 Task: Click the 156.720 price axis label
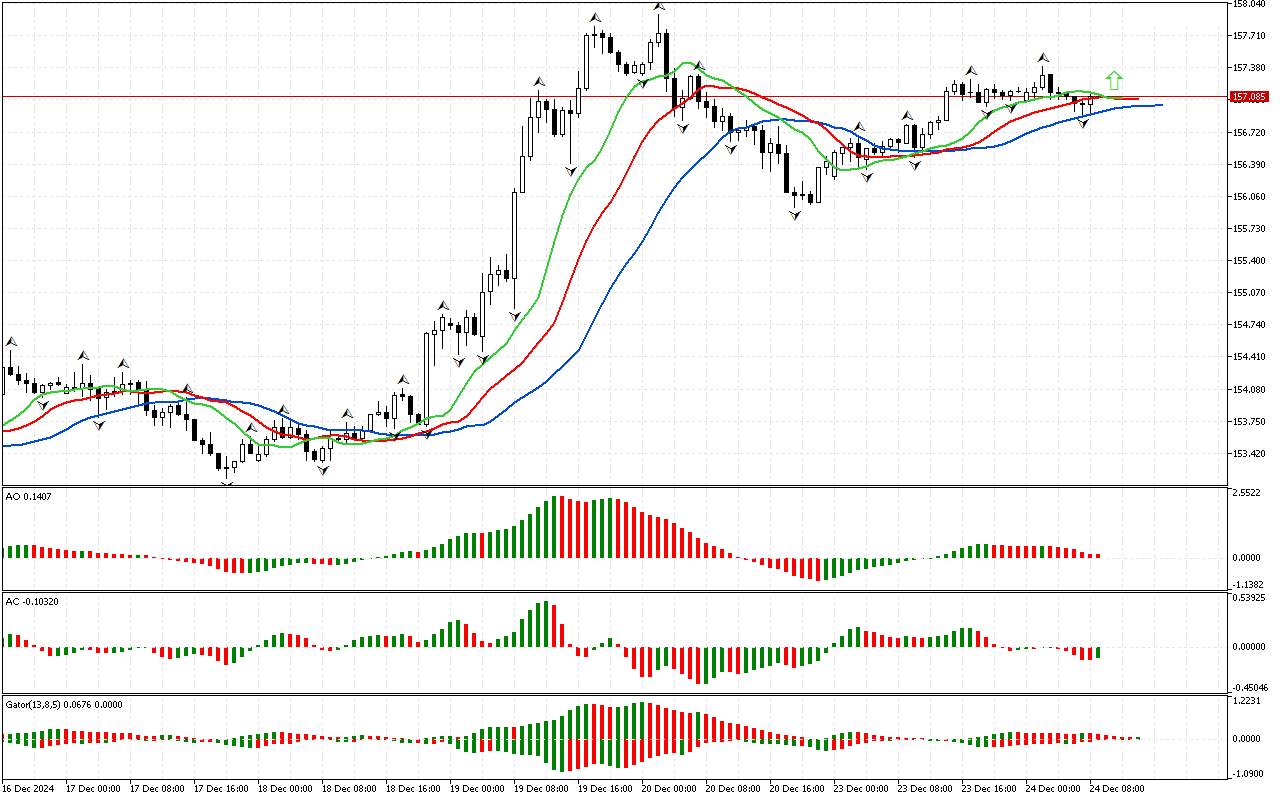click(x=1251, y=132)
